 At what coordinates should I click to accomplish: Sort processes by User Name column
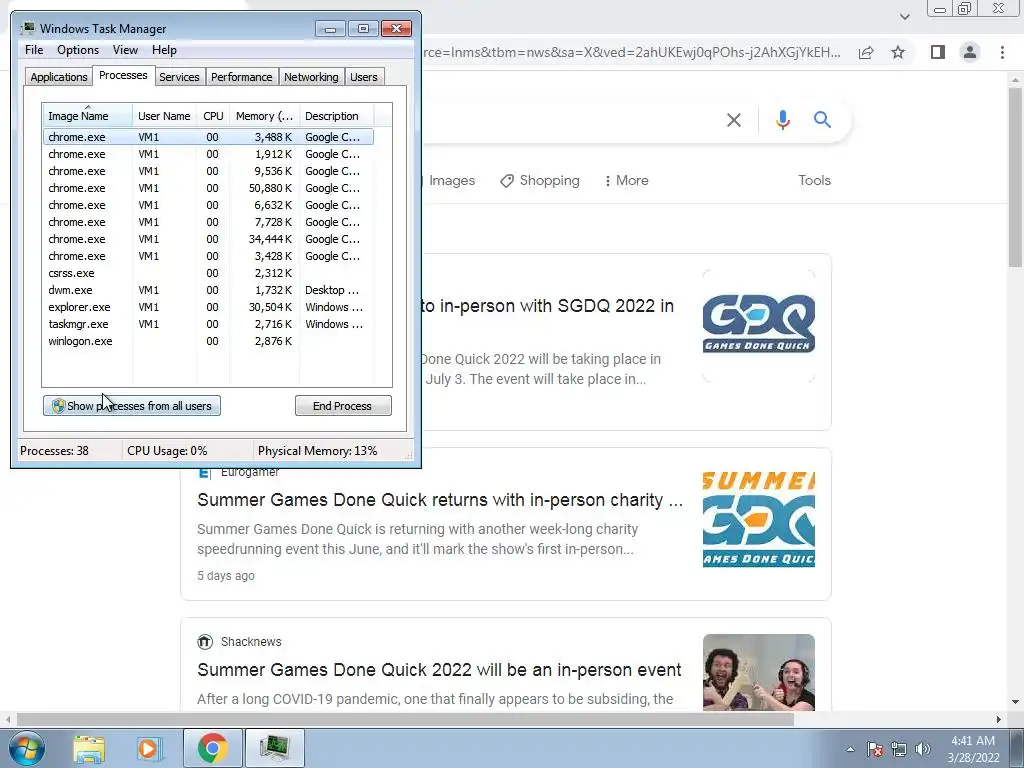[165, 116]
